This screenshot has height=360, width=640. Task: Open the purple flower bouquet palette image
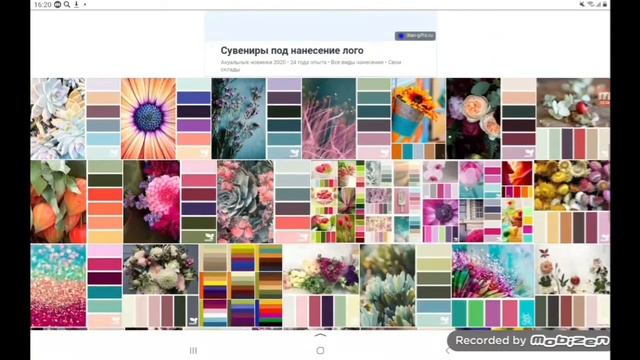[x=321, y=286]
